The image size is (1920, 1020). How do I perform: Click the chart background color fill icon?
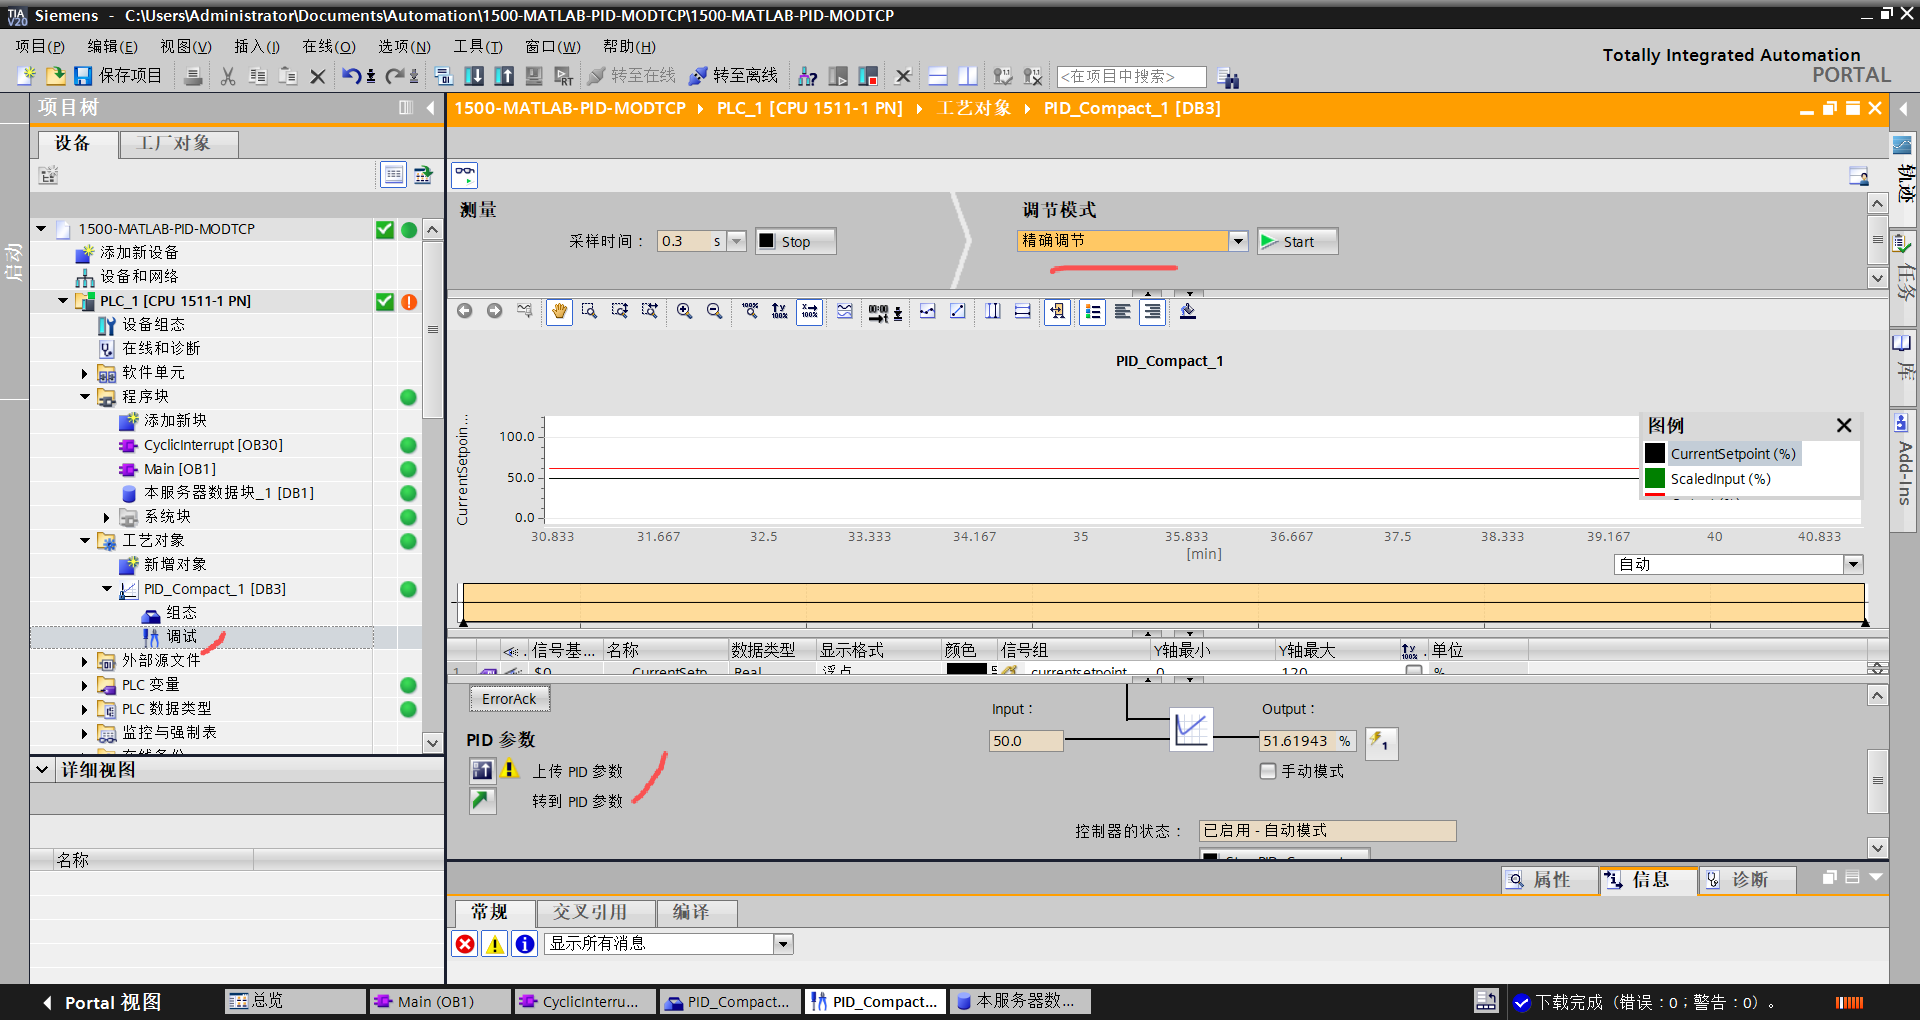pos(1188,312)
